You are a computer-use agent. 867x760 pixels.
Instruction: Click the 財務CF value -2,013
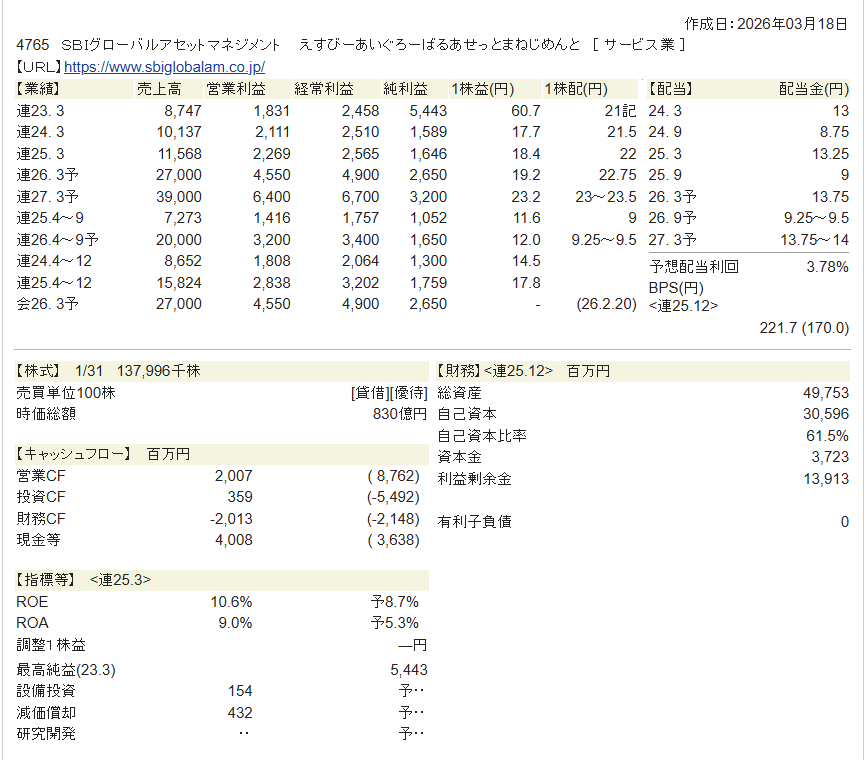[231, 519]
